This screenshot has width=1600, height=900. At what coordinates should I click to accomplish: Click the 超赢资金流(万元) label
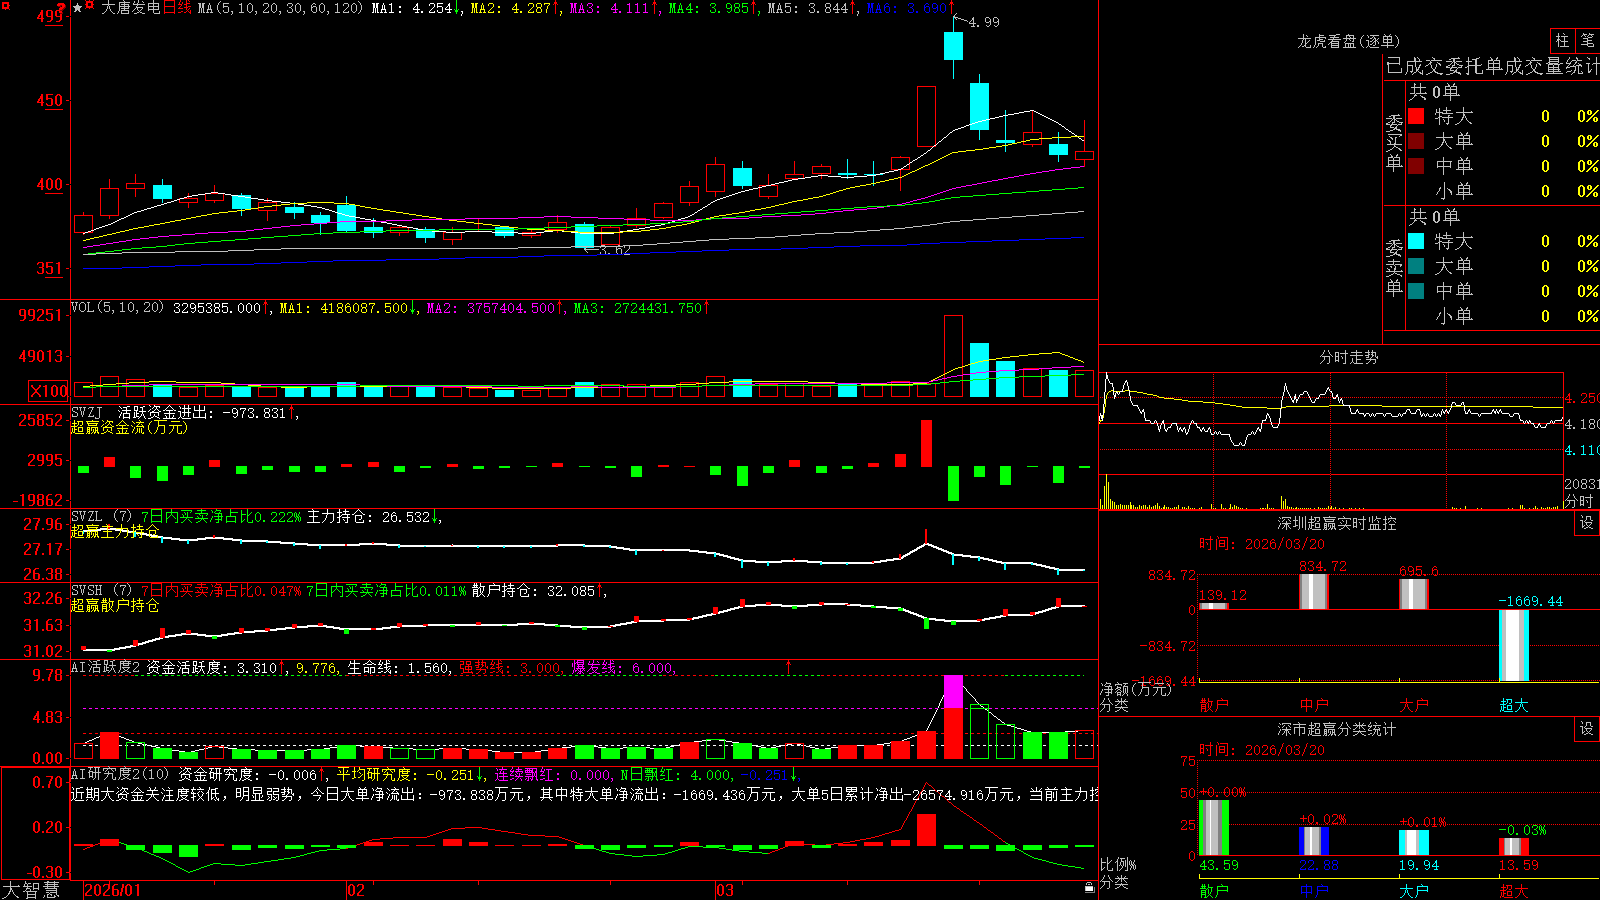coord(129,427)
